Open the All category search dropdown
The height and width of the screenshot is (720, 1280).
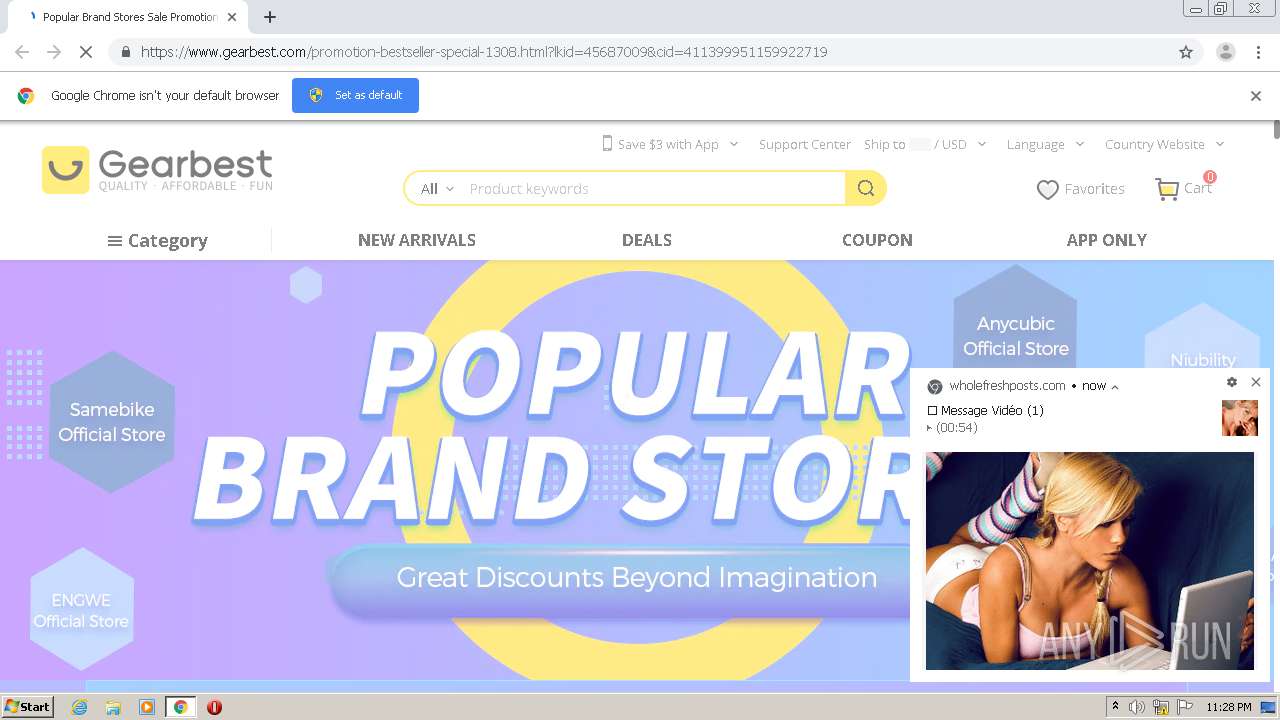pos(437,188)
